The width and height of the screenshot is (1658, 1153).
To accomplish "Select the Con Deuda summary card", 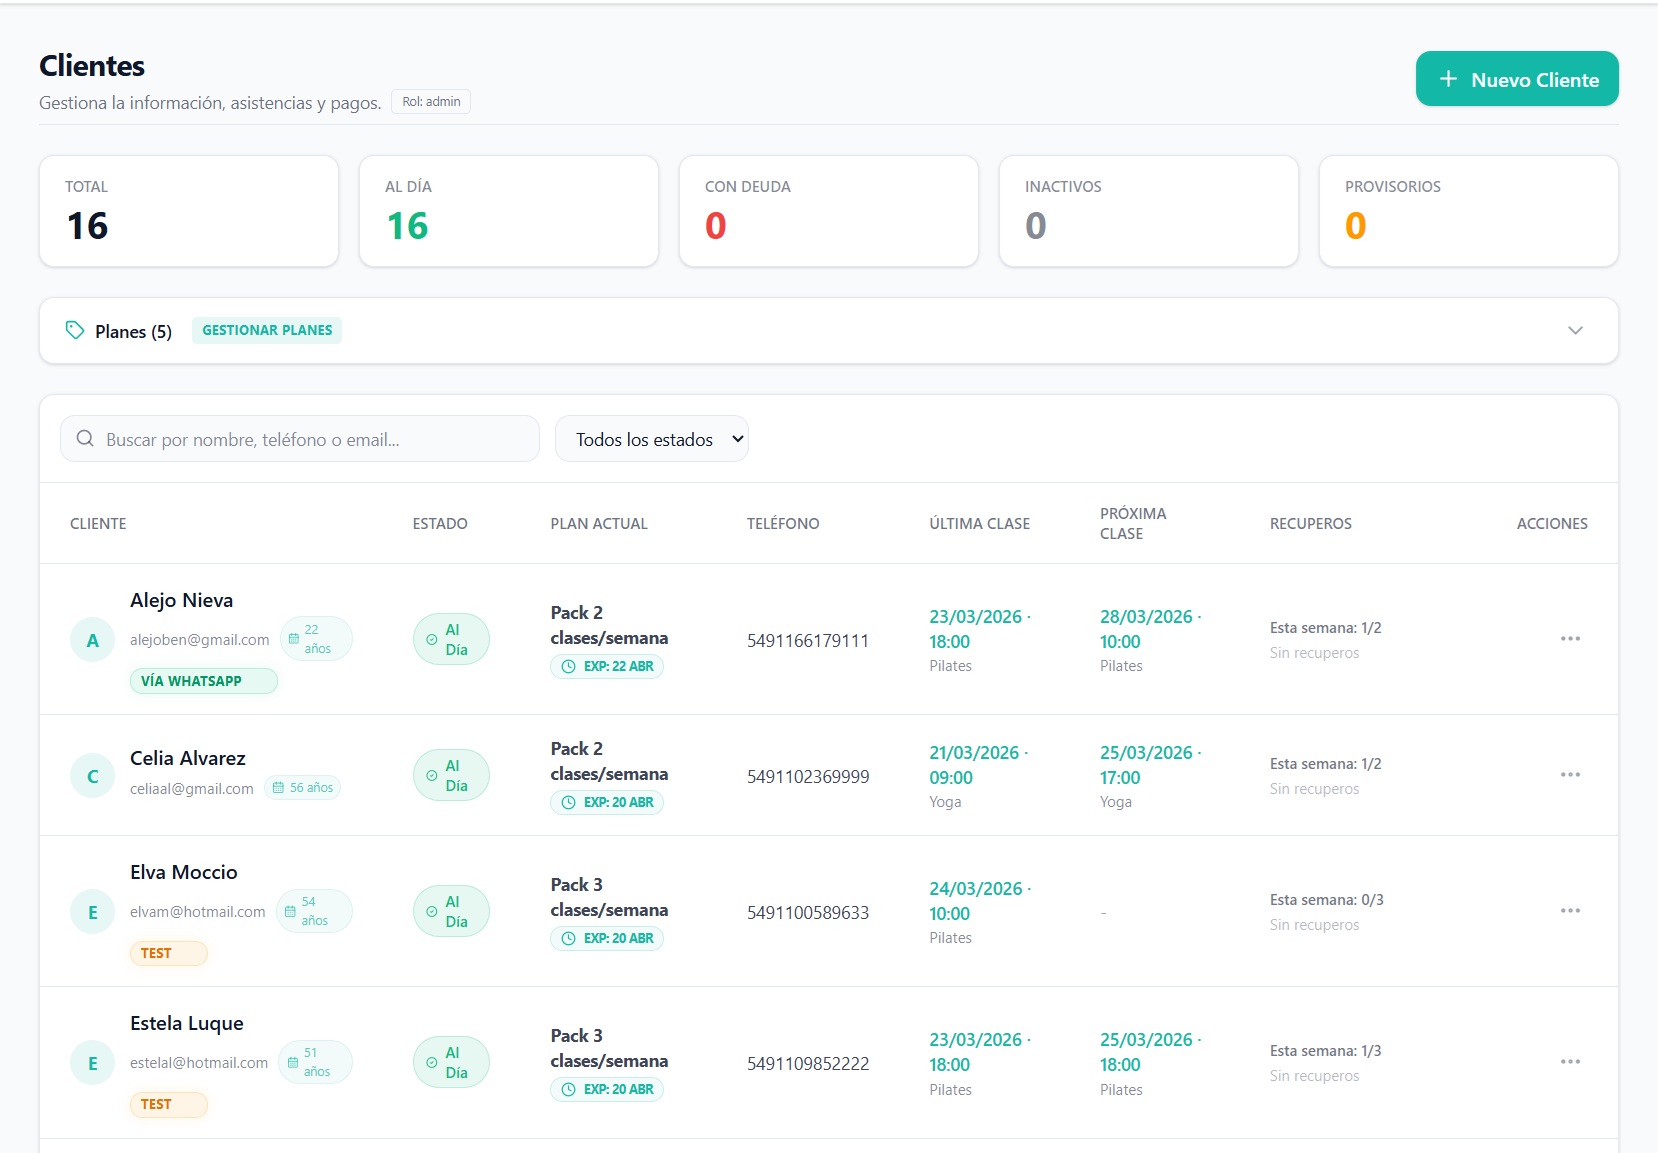I will click(828, 211).
